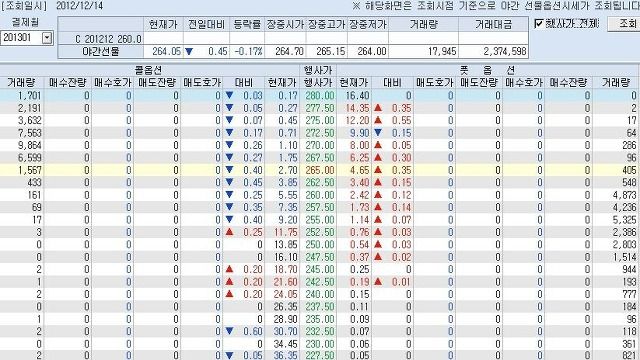Click put option current price 4.65
The image size is (640, 360).
(x=354, y=170)
